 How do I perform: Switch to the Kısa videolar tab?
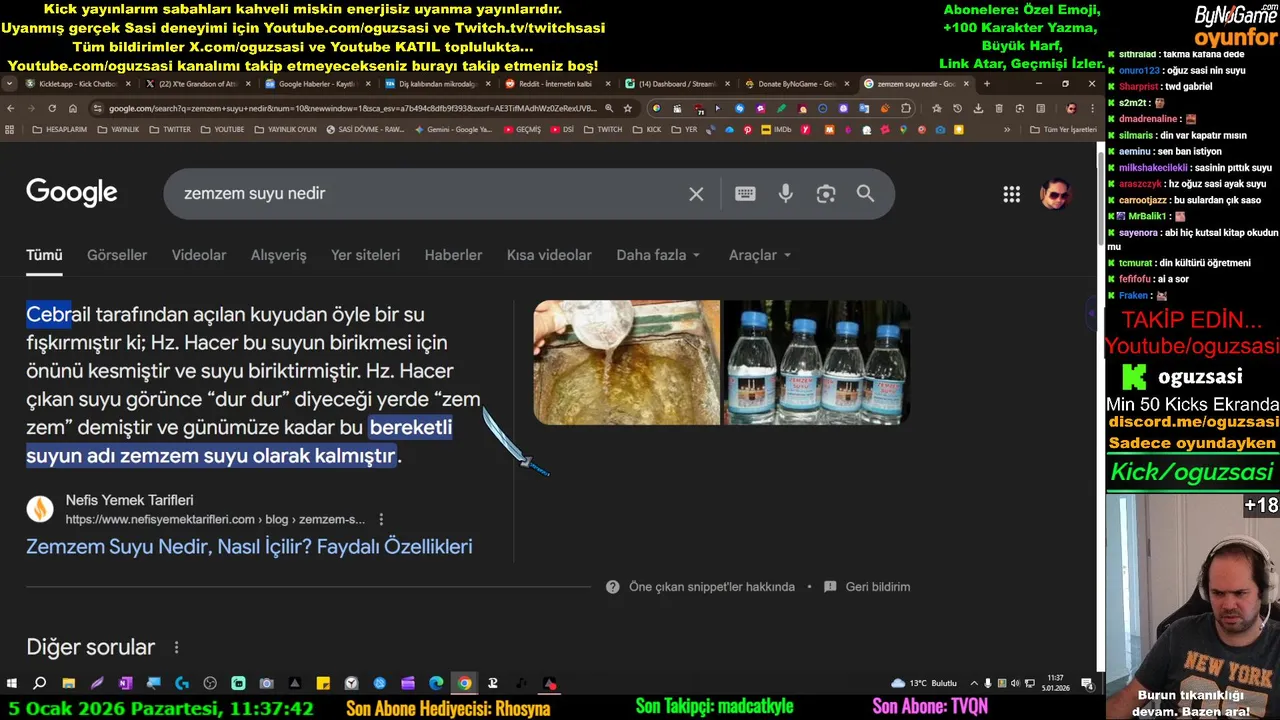click(x=549, y=255)
